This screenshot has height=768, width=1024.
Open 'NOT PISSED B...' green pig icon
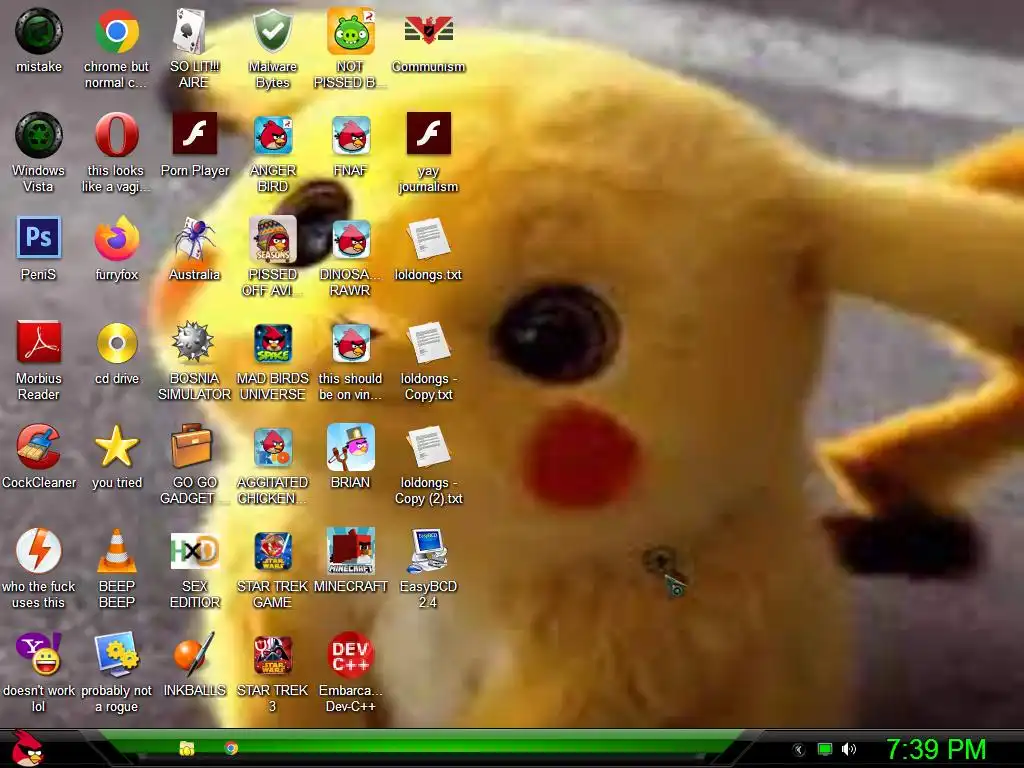350,31
